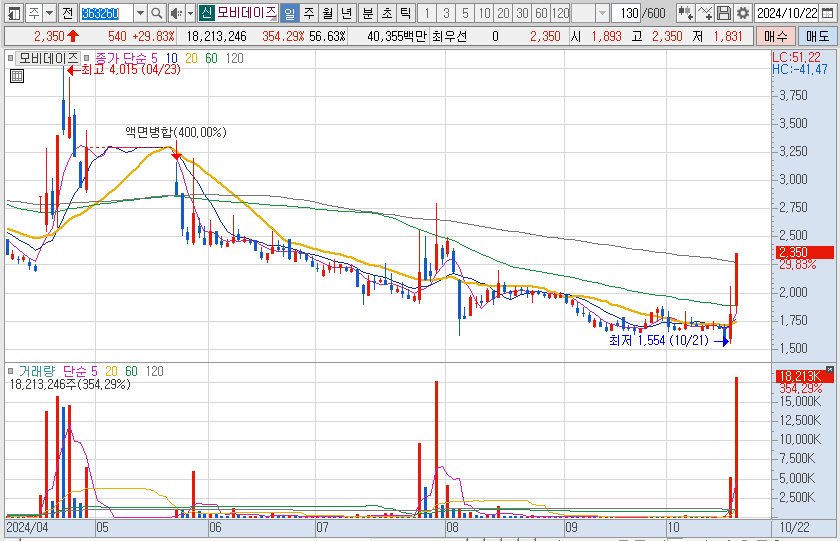
Task: Select interval 1 button
Action: 427,13
